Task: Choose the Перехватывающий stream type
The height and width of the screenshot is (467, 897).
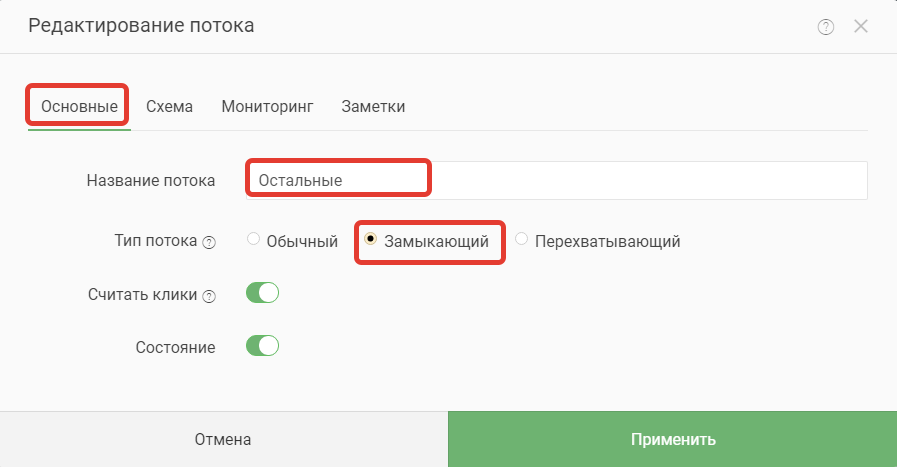Action: coord(521,239)
